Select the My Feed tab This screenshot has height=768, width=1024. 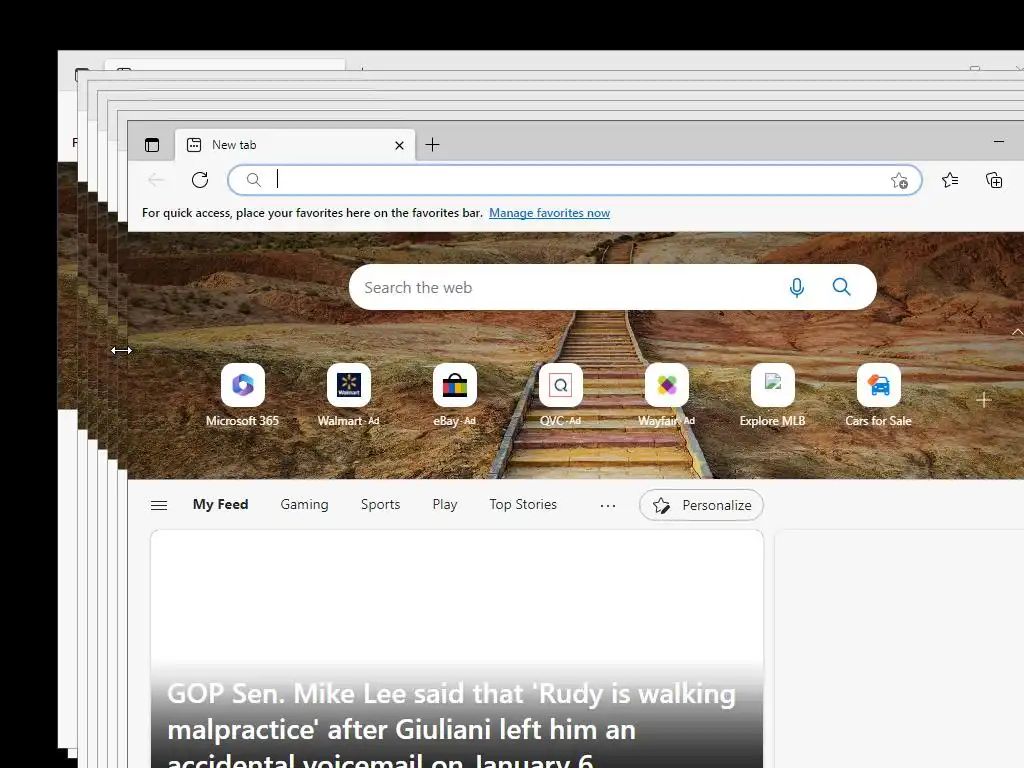(220, 504)
